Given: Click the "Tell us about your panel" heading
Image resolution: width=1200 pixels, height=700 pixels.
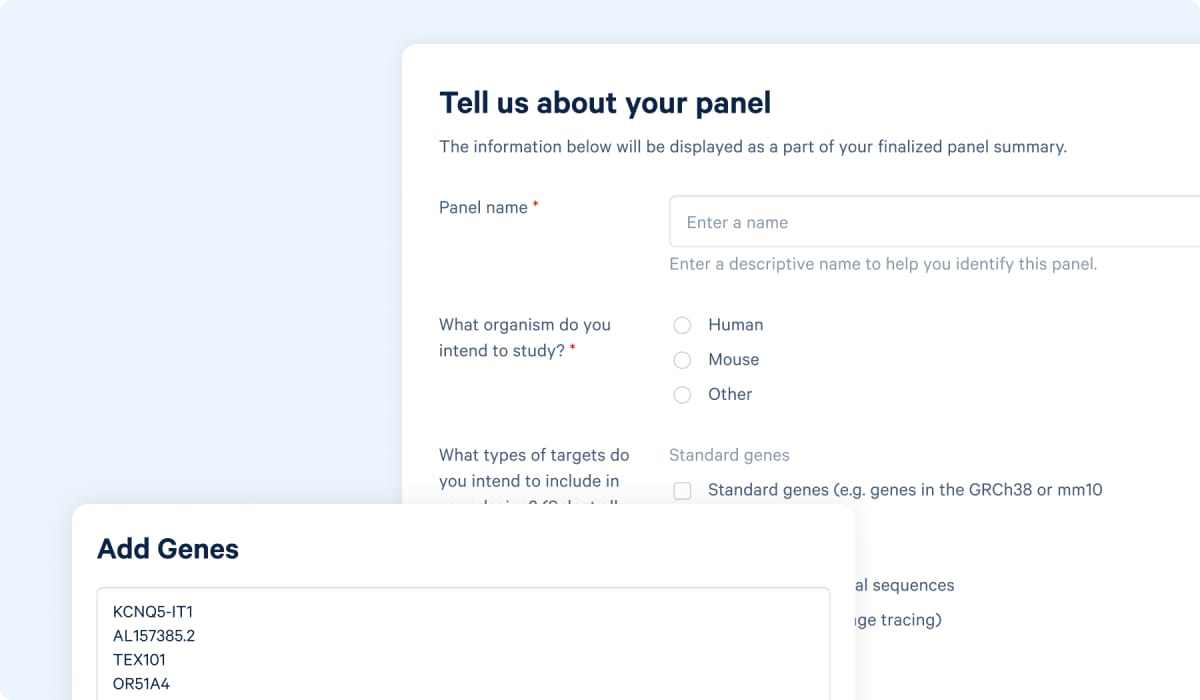Looking at the screenshot, I should click(x=605, y=103).
